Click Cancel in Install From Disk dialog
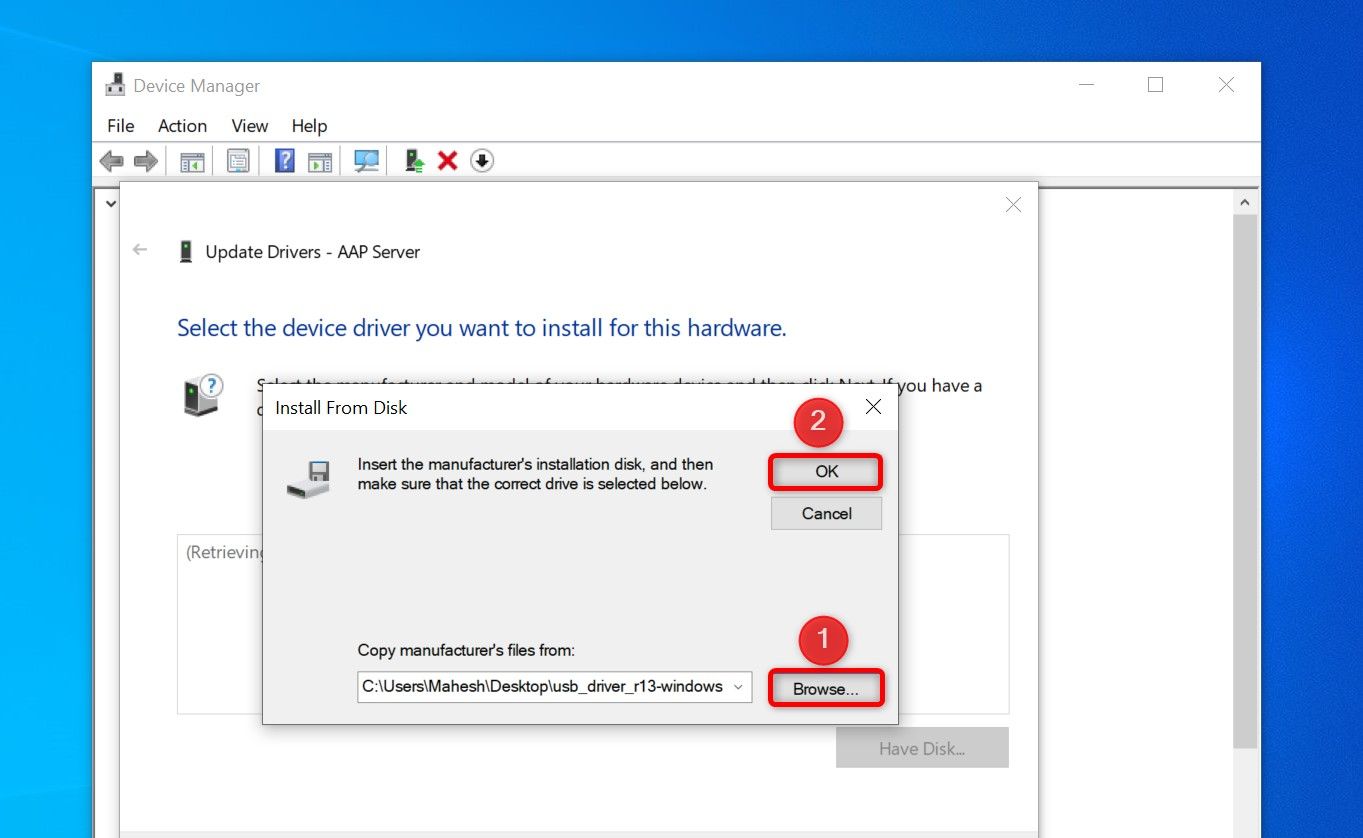The width and height of the screenshot is (1363, 838). click(826, 513)
